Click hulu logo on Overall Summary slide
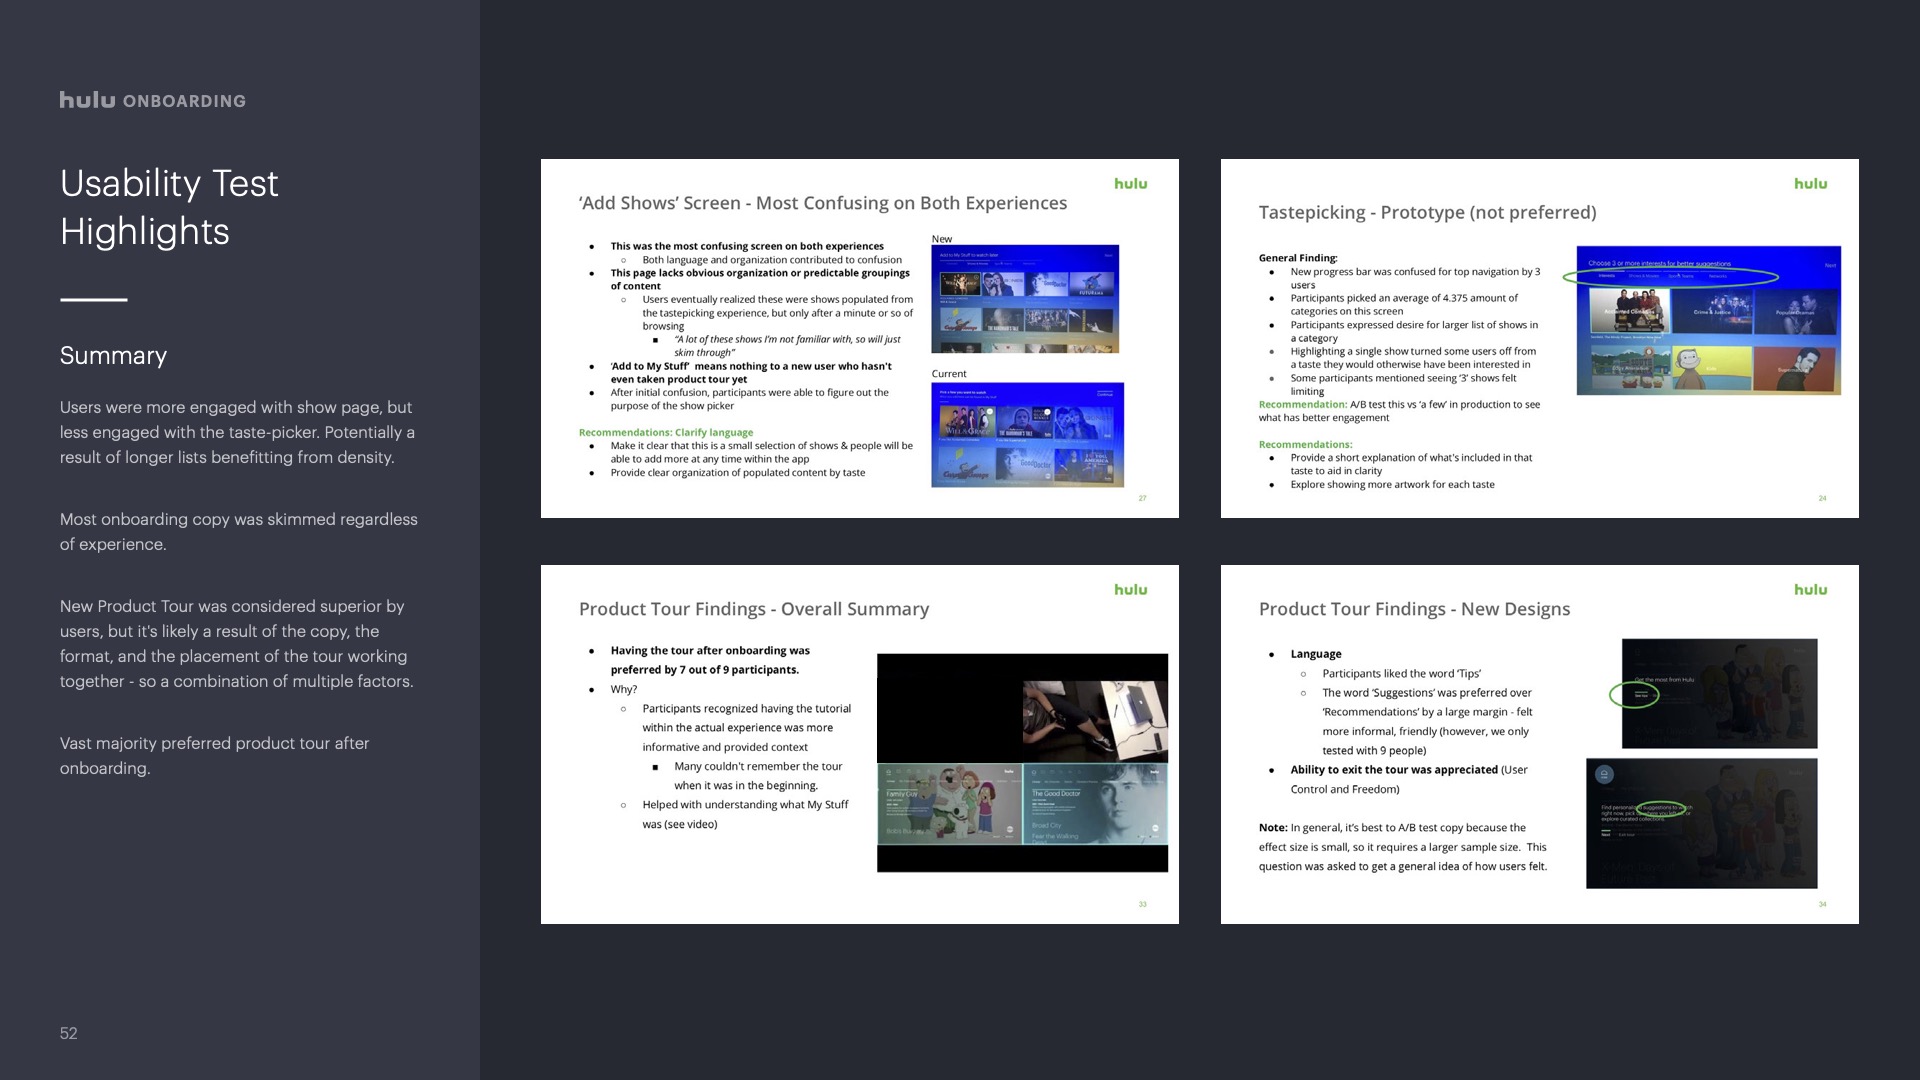The image size is (1920, 1080). (x=1130, y=590)
